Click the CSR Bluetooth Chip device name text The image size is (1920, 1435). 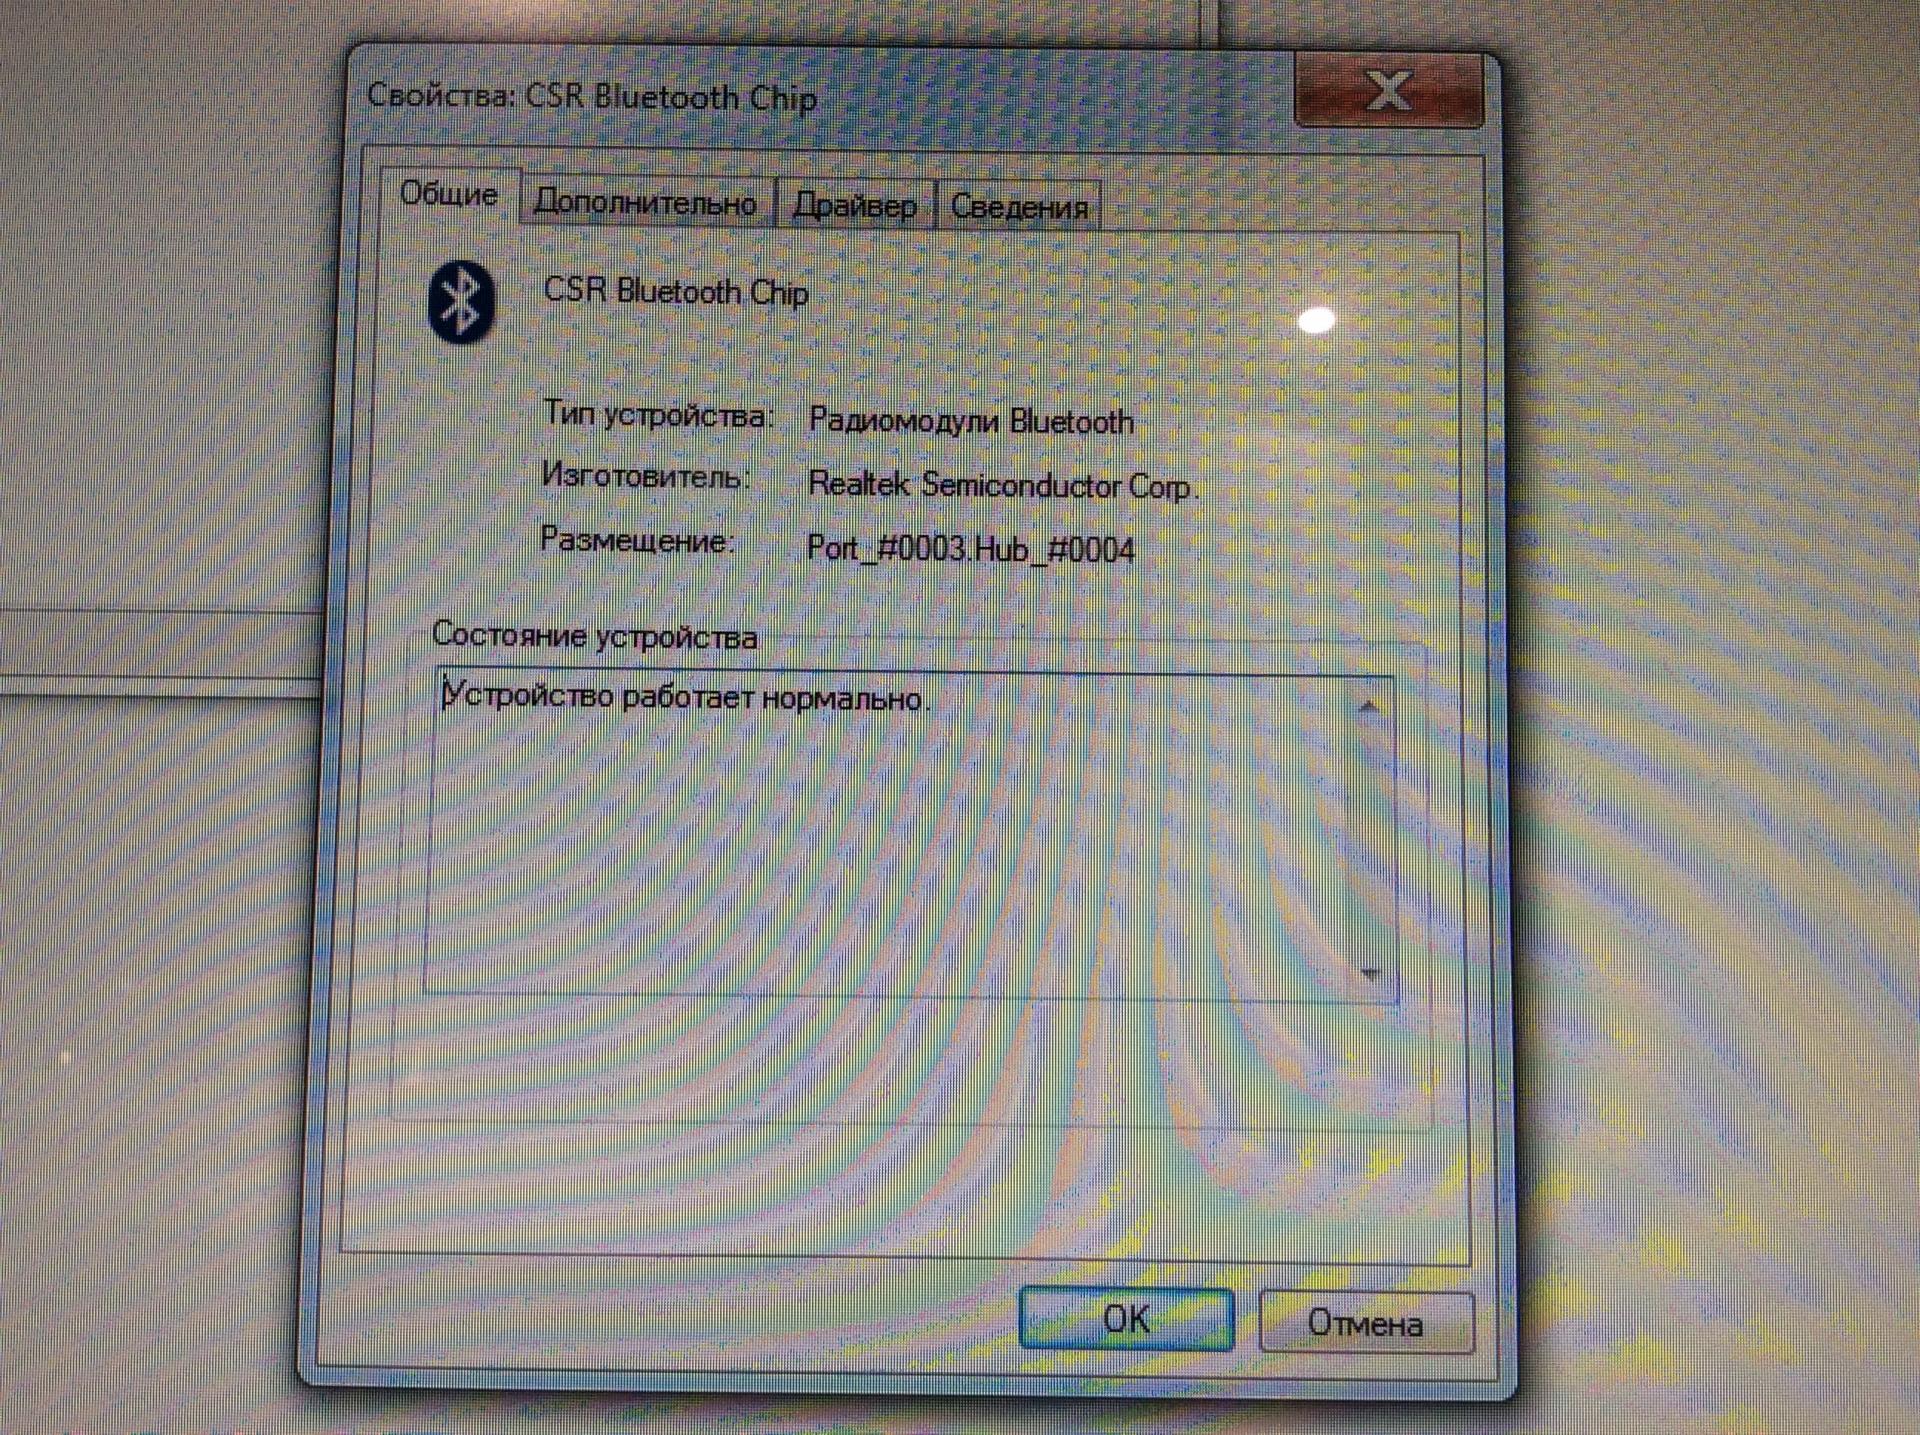675,291
